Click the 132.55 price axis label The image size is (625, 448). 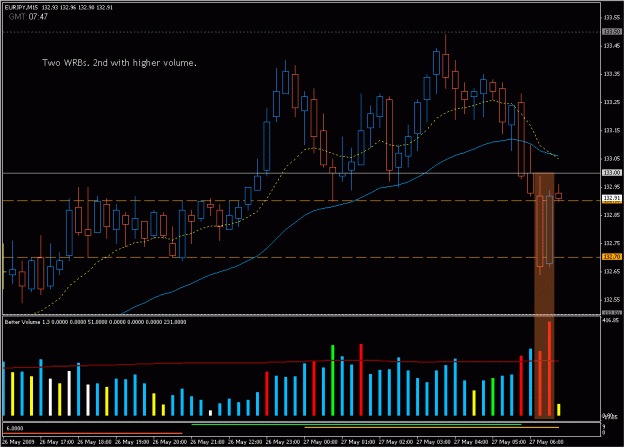pos(611,300)
